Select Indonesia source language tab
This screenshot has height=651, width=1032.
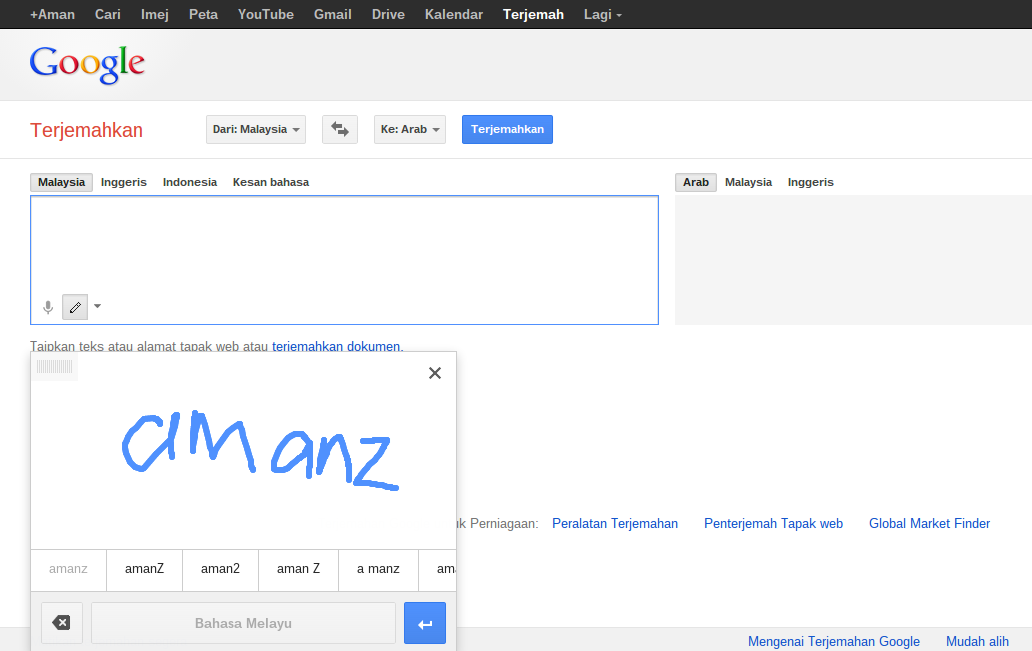pos(190,182)
